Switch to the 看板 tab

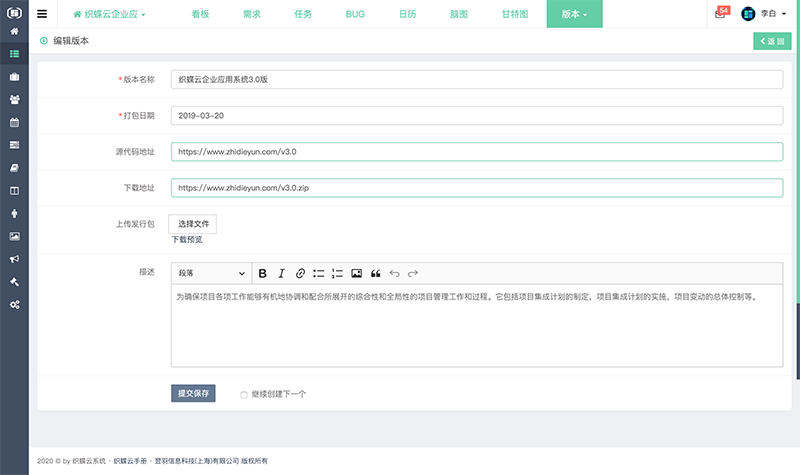[201, 14]
